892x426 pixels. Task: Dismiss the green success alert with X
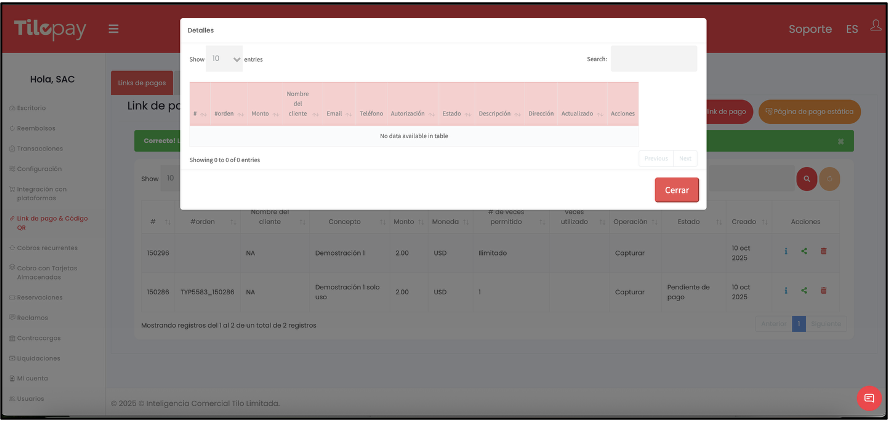841,141
